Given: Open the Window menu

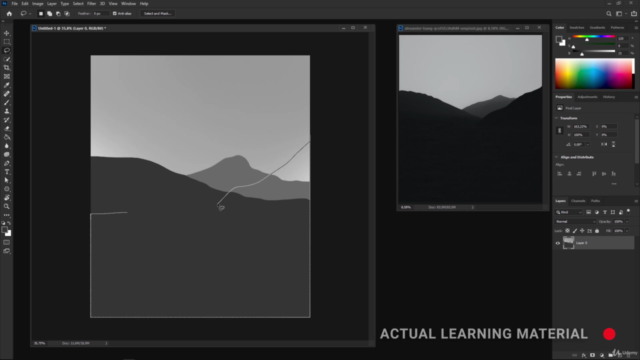Looking at the screenshot, I should click(x=128, y=4).
